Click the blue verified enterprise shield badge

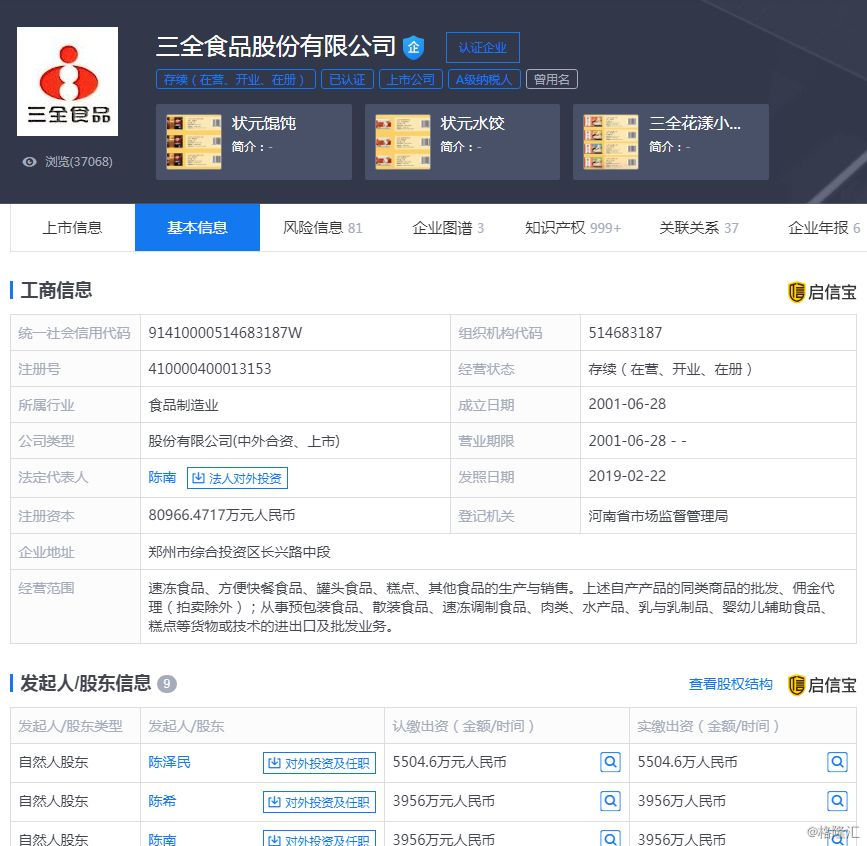pyautogui.click(x=413, y=48)
